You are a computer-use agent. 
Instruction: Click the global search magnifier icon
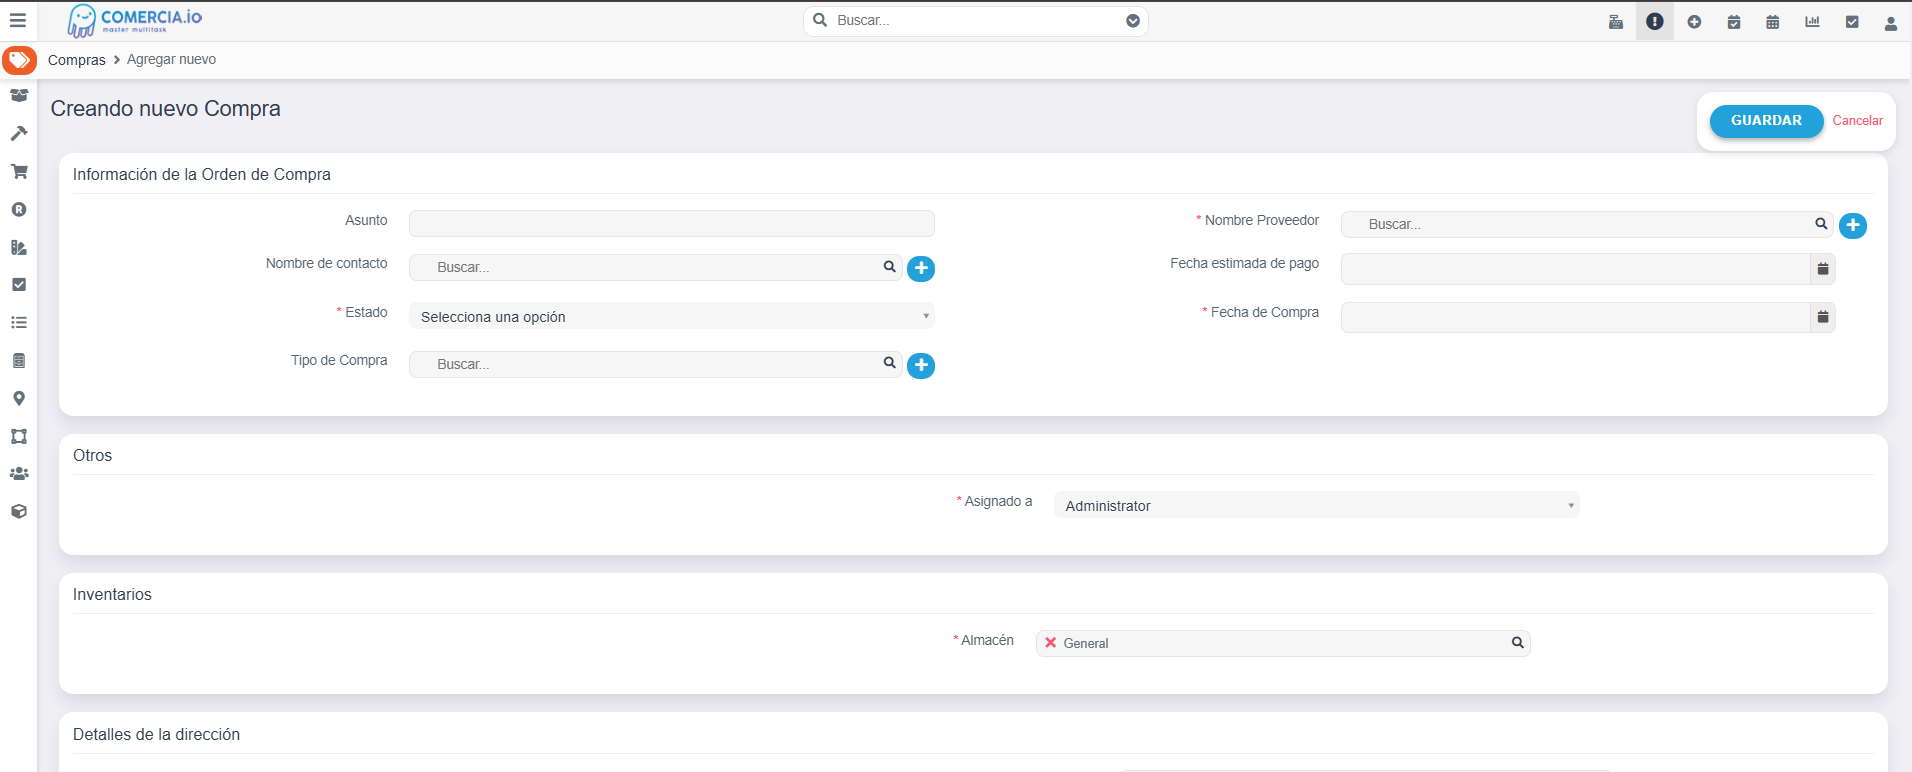coord(820,20)
